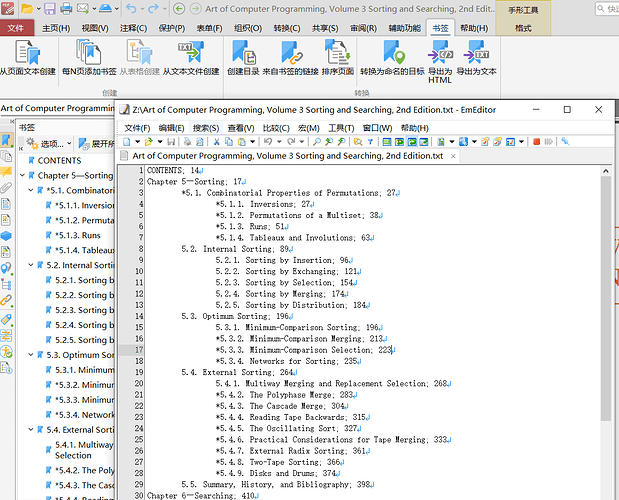Click 每N页添加书签 in the ribbon
Screen dimensions: 619x500
[89, 58]
